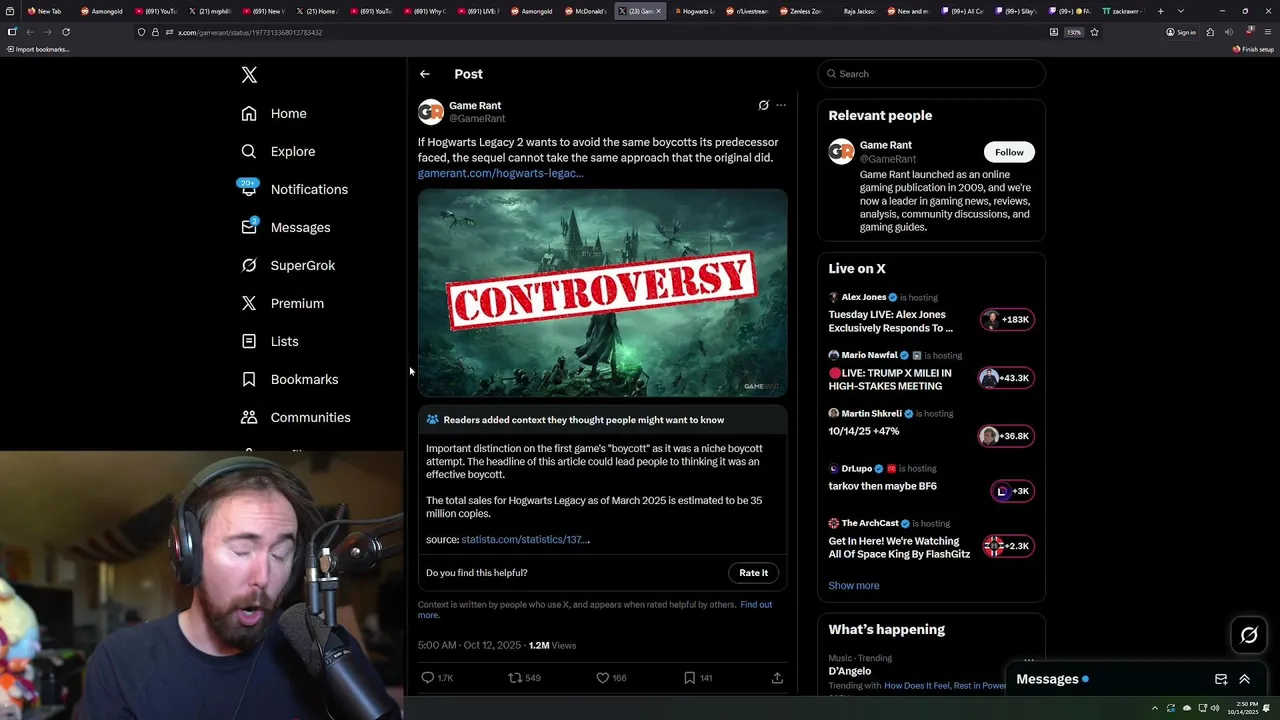Open the post's three-dot more menu

click(x=781, y=105)
